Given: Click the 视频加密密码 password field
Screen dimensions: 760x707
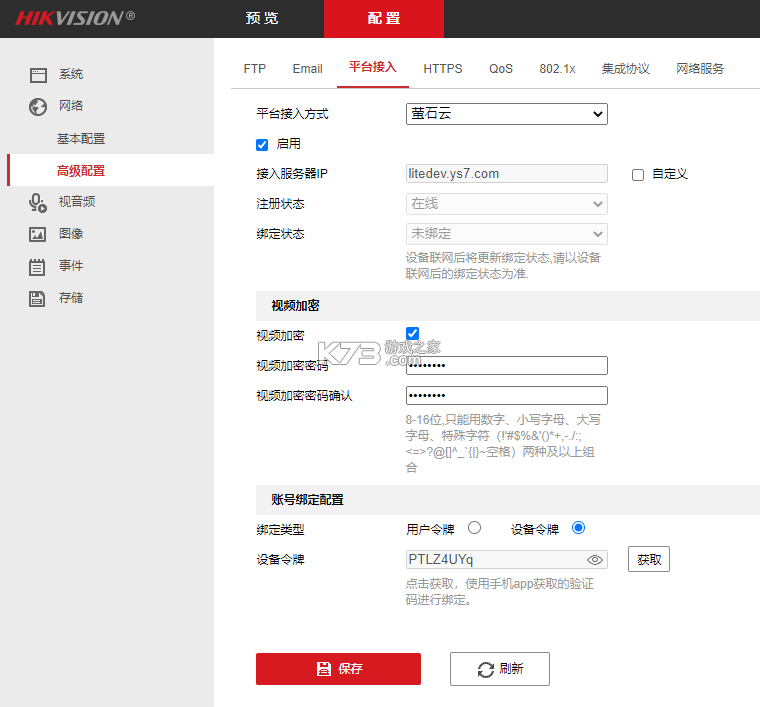Looking at the screenshot, I should pyautogui.click(x=507, y=365).
